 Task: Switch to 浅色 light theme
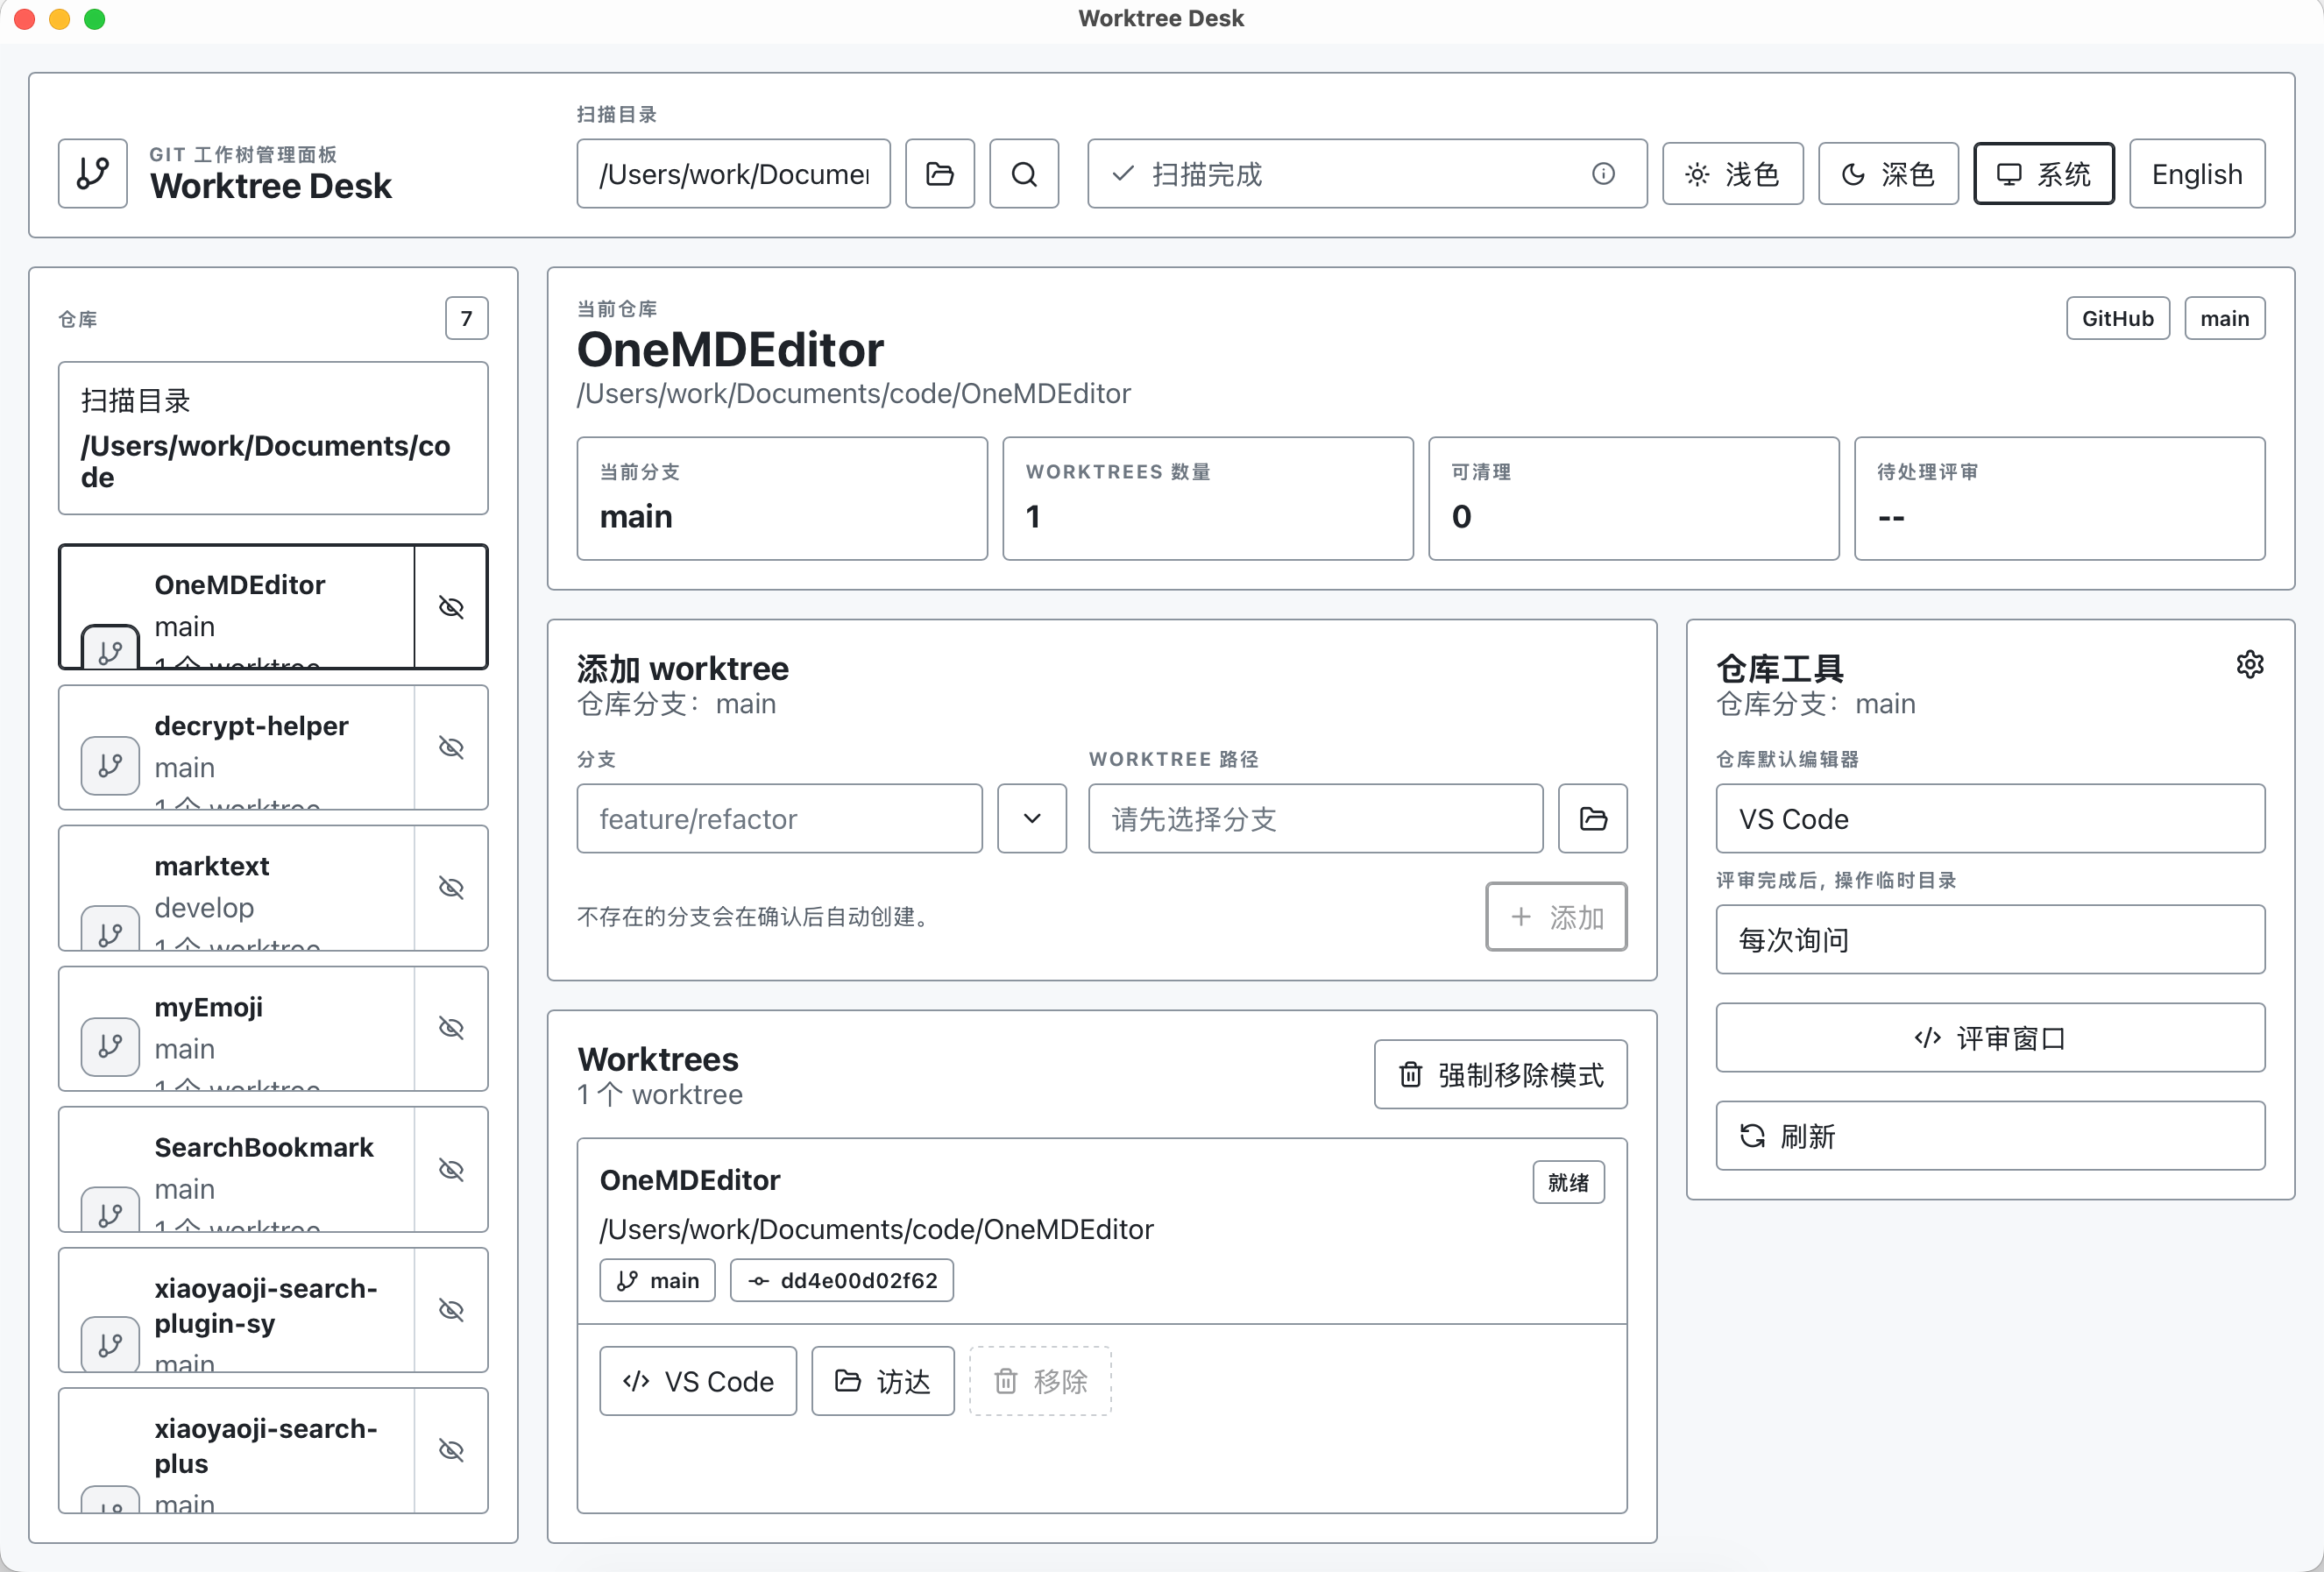pyautogui.click(x=1733, y=174)
